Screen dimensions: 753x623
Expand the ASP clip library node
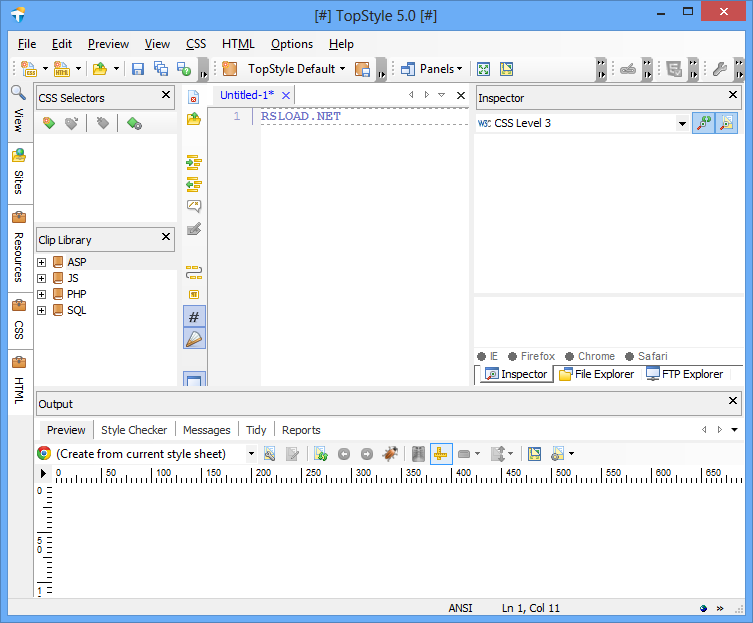[x=42, y=262]
